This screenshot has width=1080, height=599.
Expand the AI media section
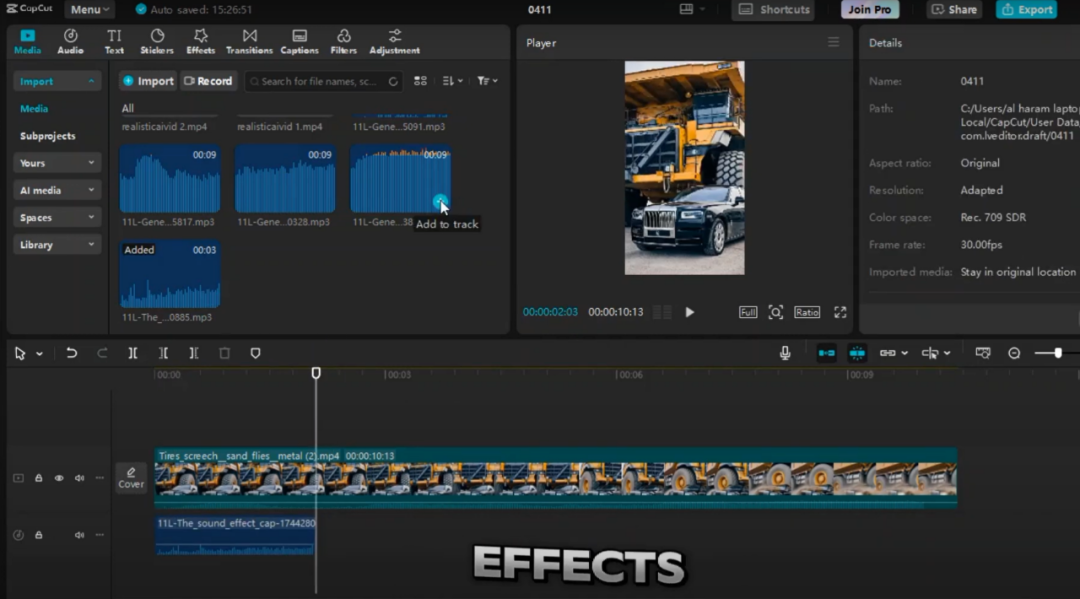(59, 190)
